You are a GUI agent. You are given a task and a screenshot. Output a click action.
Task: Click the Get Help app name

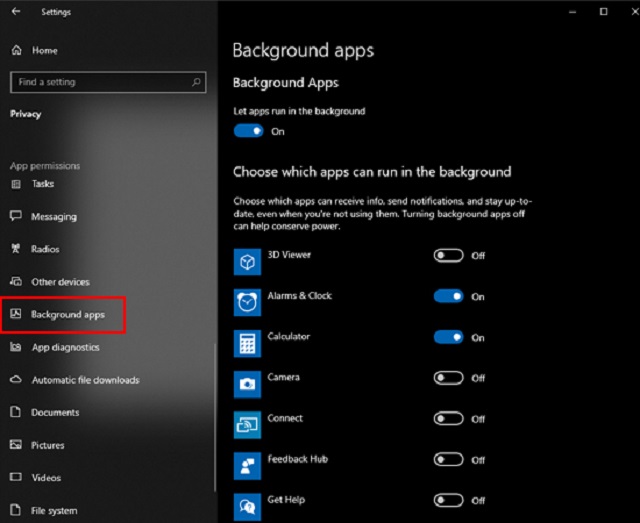[286, 500]
